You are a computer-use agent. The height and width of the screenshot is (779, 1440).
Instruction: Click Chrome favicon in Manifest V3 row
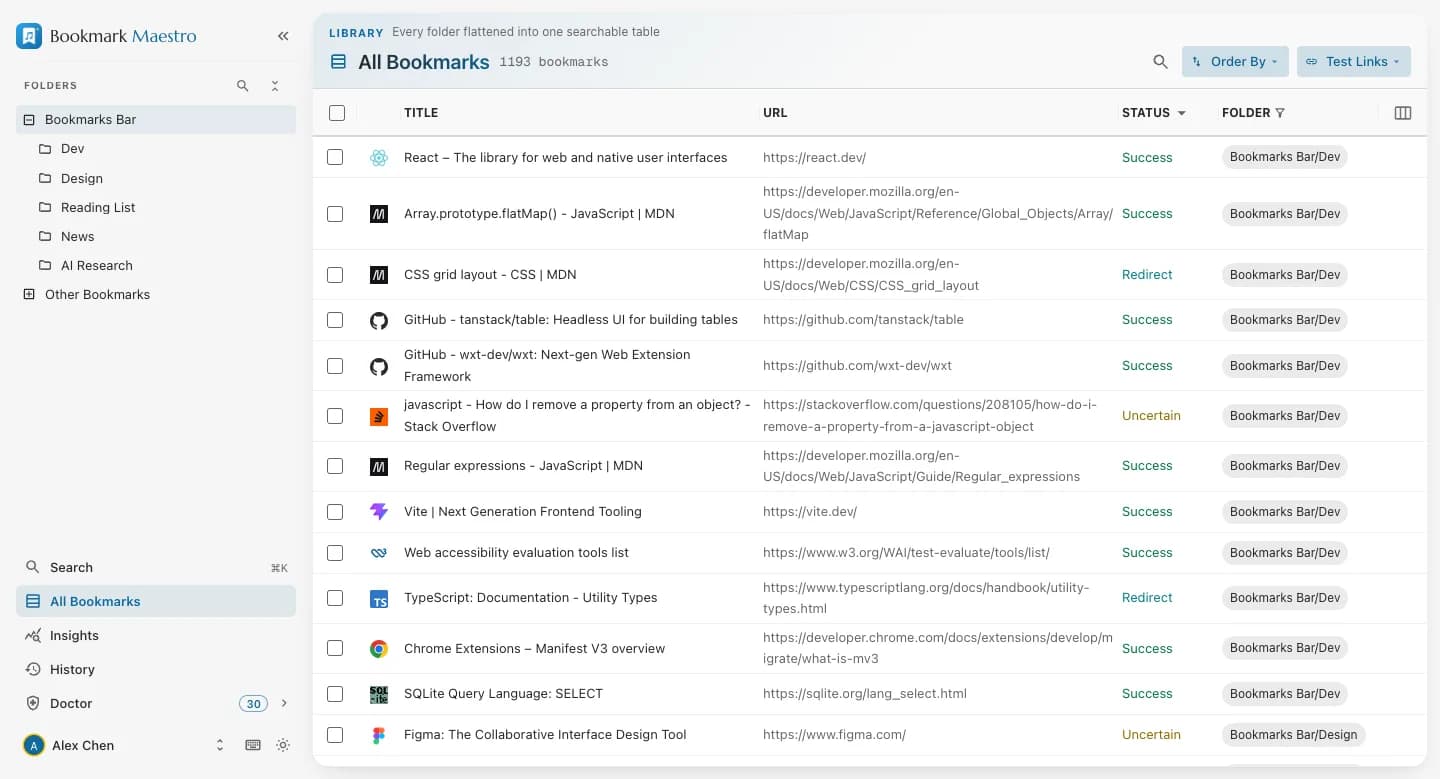[378, 649]
